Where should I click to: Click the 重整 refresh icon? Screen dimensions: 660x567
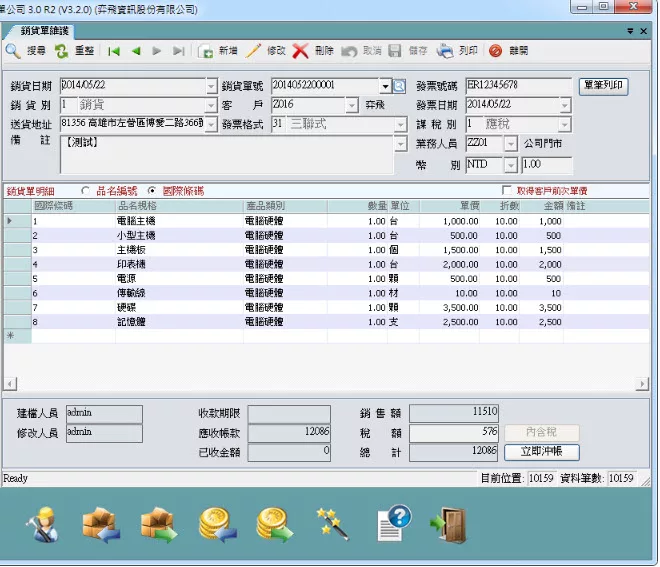(x=62, y=50)
